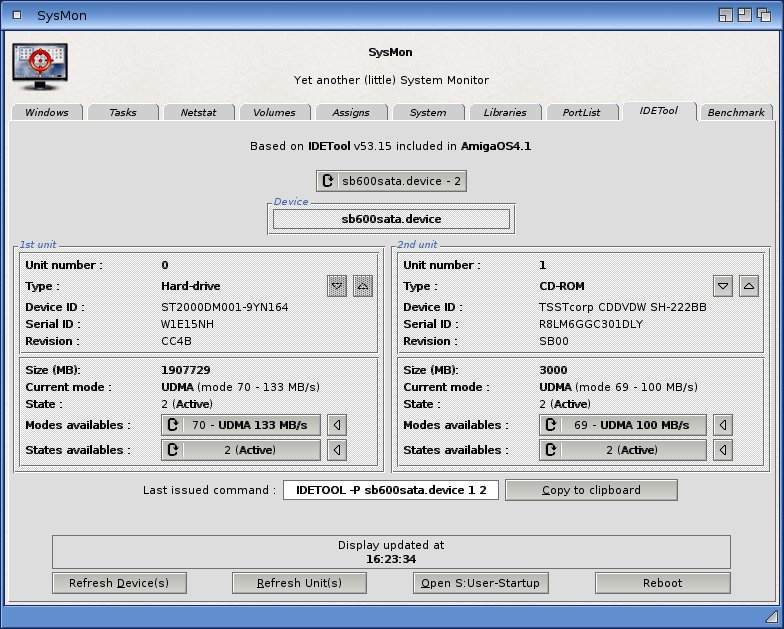Click the Refresh Unit(s) button

[x=300, y=583]
